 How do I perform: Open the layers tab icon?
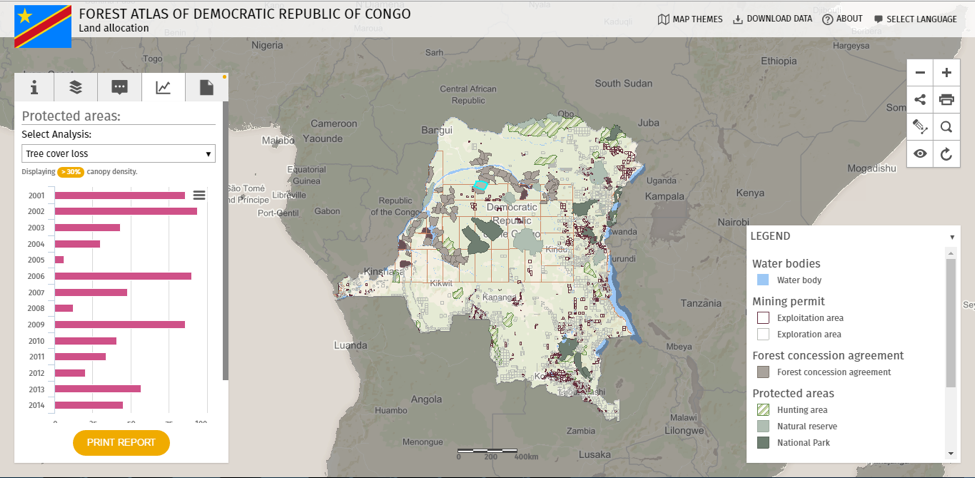76,87
